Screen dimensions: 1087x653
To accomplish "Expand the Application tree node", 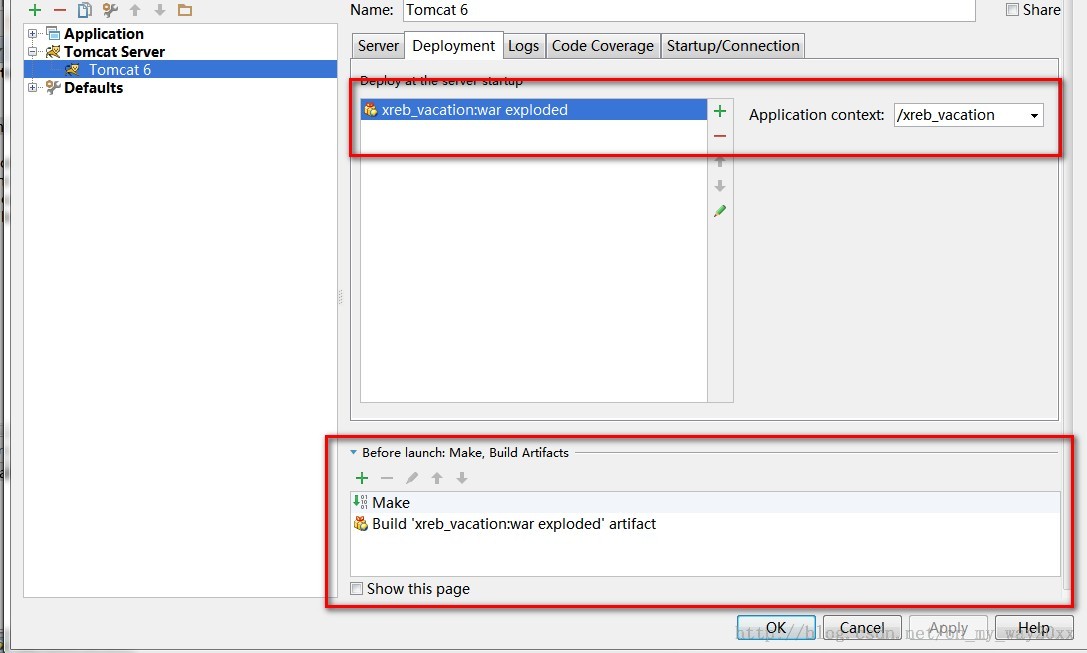I will point(32,33).
